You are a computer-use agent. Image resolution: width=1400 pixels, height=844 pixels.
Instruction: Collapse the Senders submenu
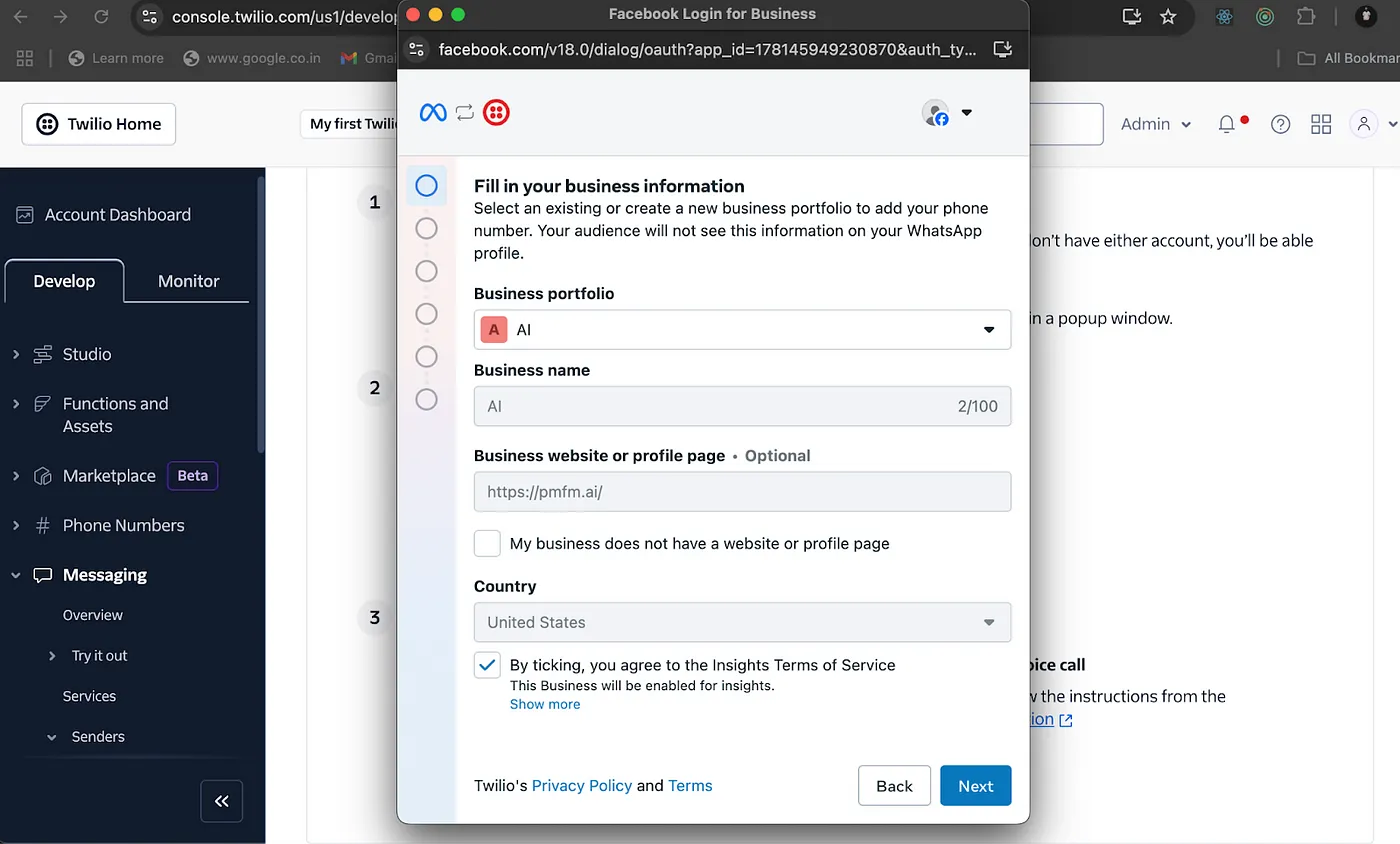(52, 737)
